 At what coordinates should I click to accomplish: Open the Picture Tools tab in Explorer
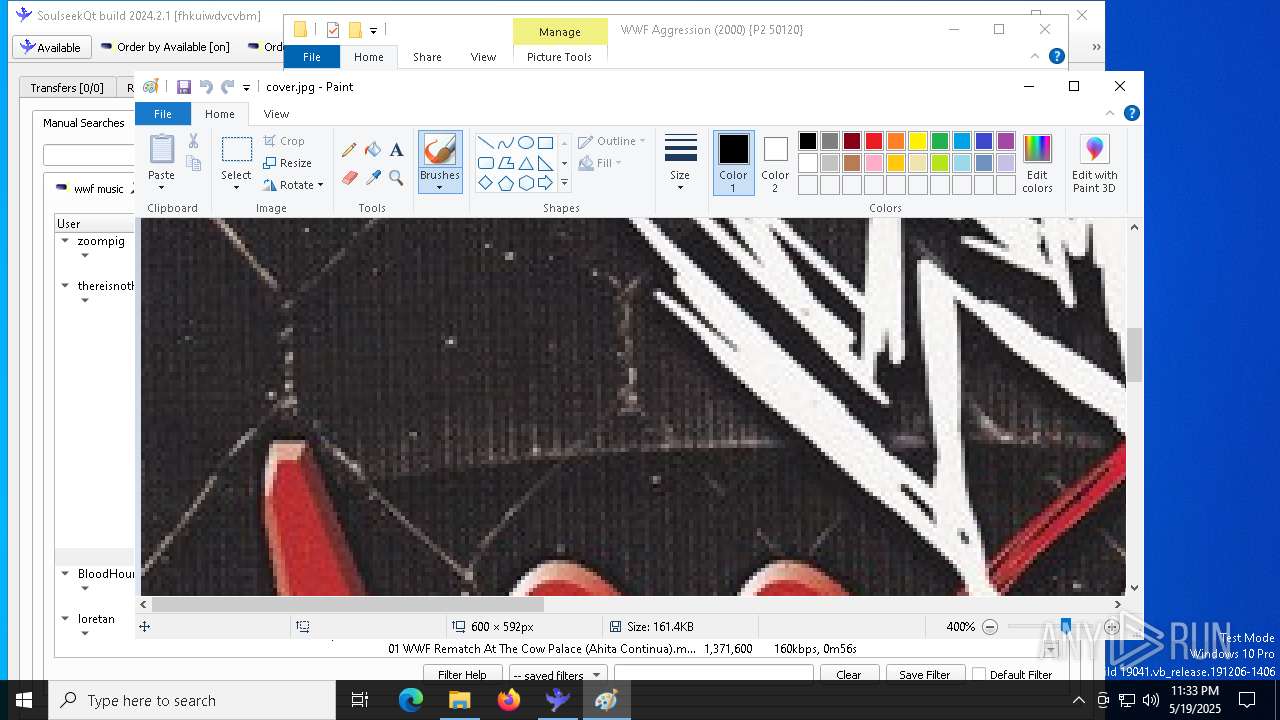tap(559, 57)
